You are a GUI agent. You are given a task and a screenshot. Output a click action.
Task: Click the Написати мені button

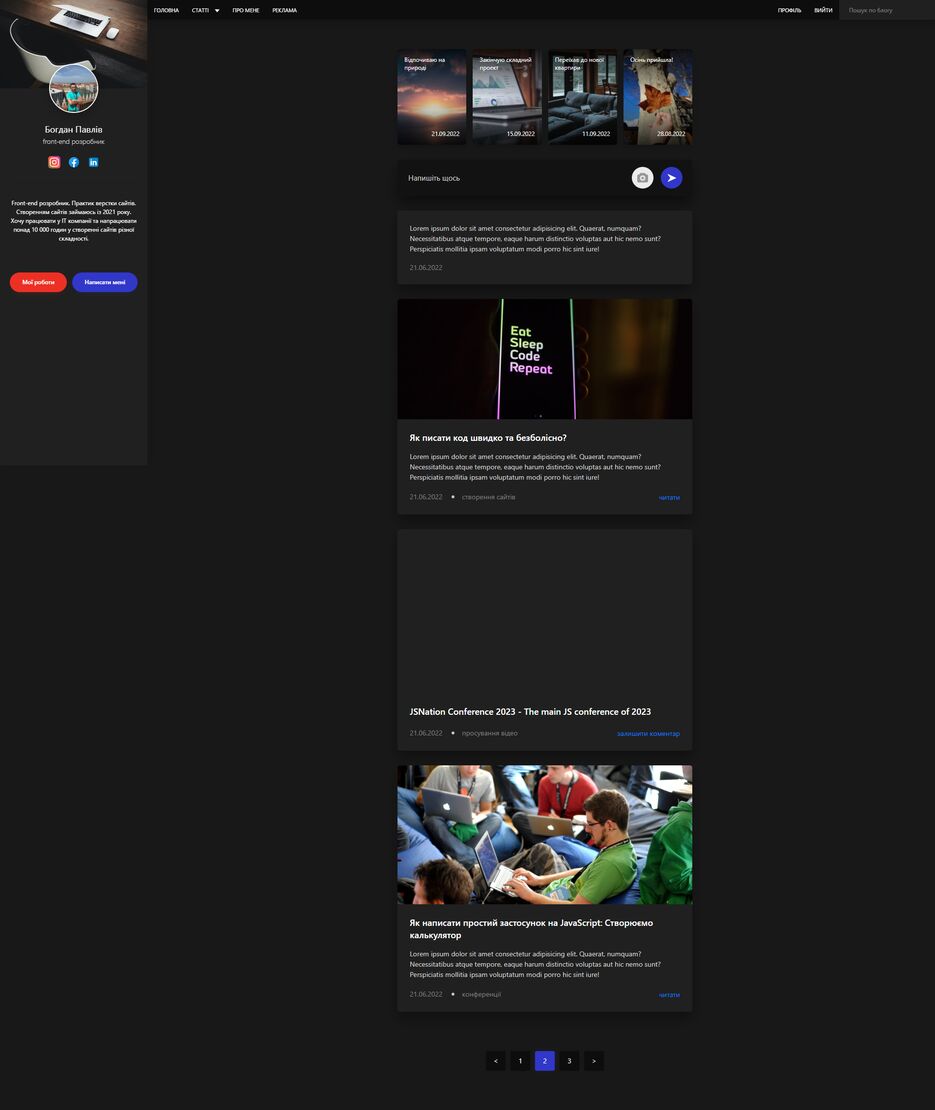pos(104,282)
